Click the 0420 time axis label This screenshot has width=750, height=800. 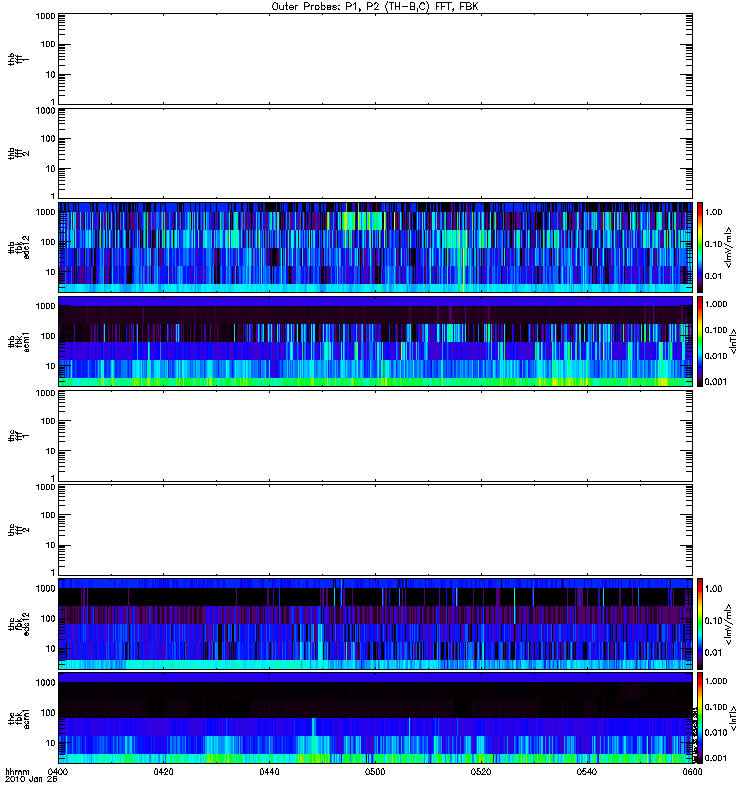pyautogui.click(x=163, y=771)
